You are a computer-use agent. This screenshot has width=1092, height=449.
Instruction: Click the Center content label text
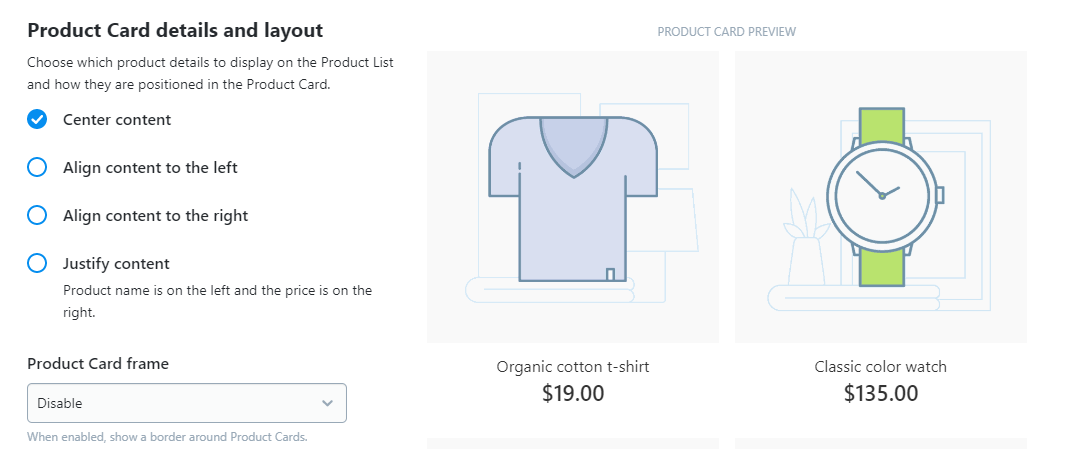click(117, 120)
